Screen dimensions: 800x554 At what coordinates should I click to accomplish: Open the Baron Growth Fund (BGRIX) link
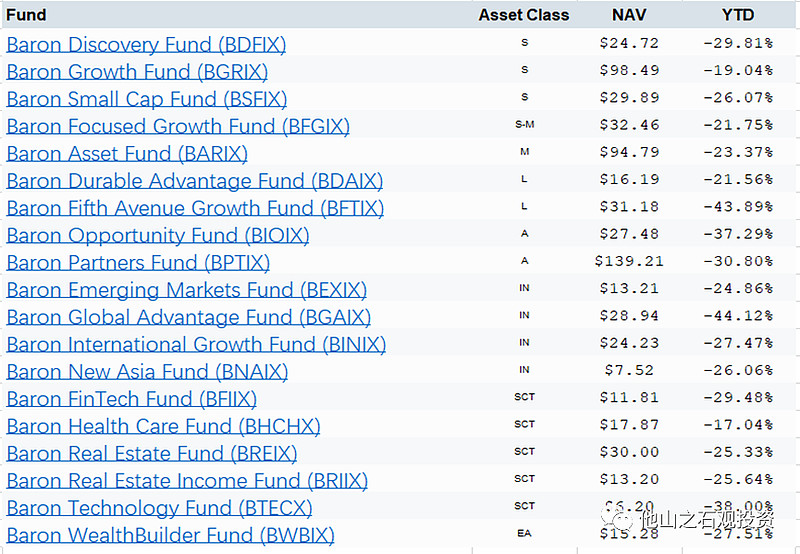pyautogui.click(x=137, y=72)
